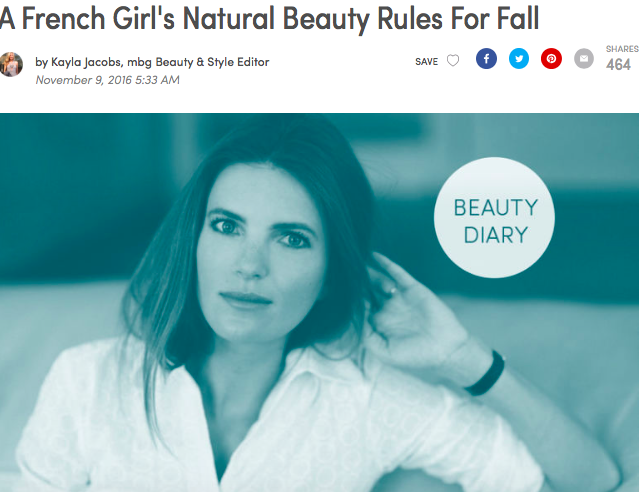Pin the article with the Pinterest icon
This screenshot has height=492, width=640.
coord(551,59)
